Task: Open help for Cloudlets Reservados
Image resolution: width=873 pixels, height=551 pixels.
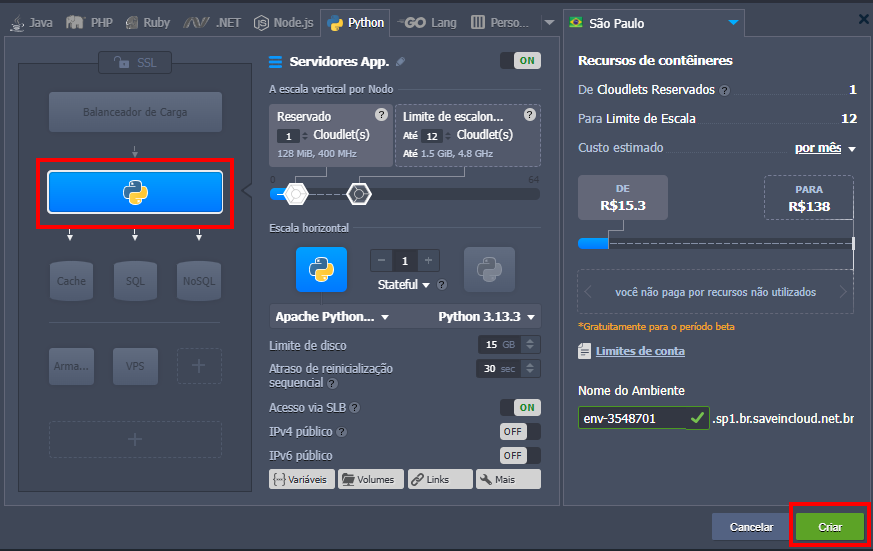Action: coord(724,91)
